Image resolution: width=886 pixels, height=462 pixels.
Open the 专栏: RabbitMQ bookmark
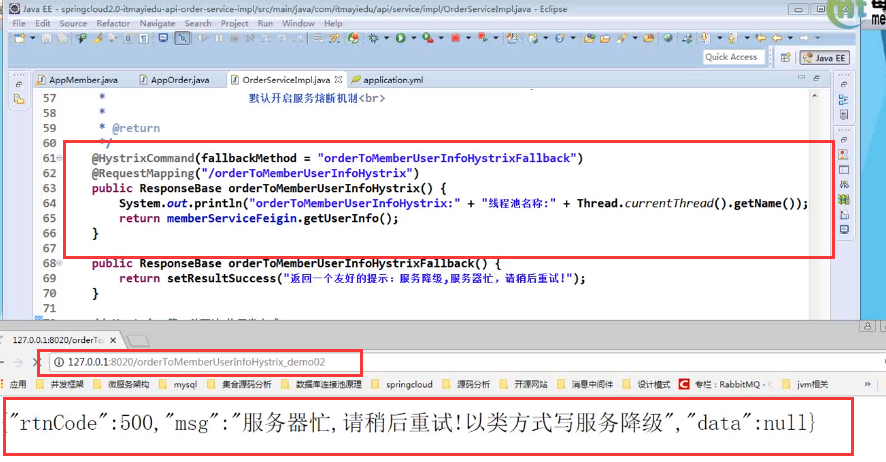pos(724,384)
